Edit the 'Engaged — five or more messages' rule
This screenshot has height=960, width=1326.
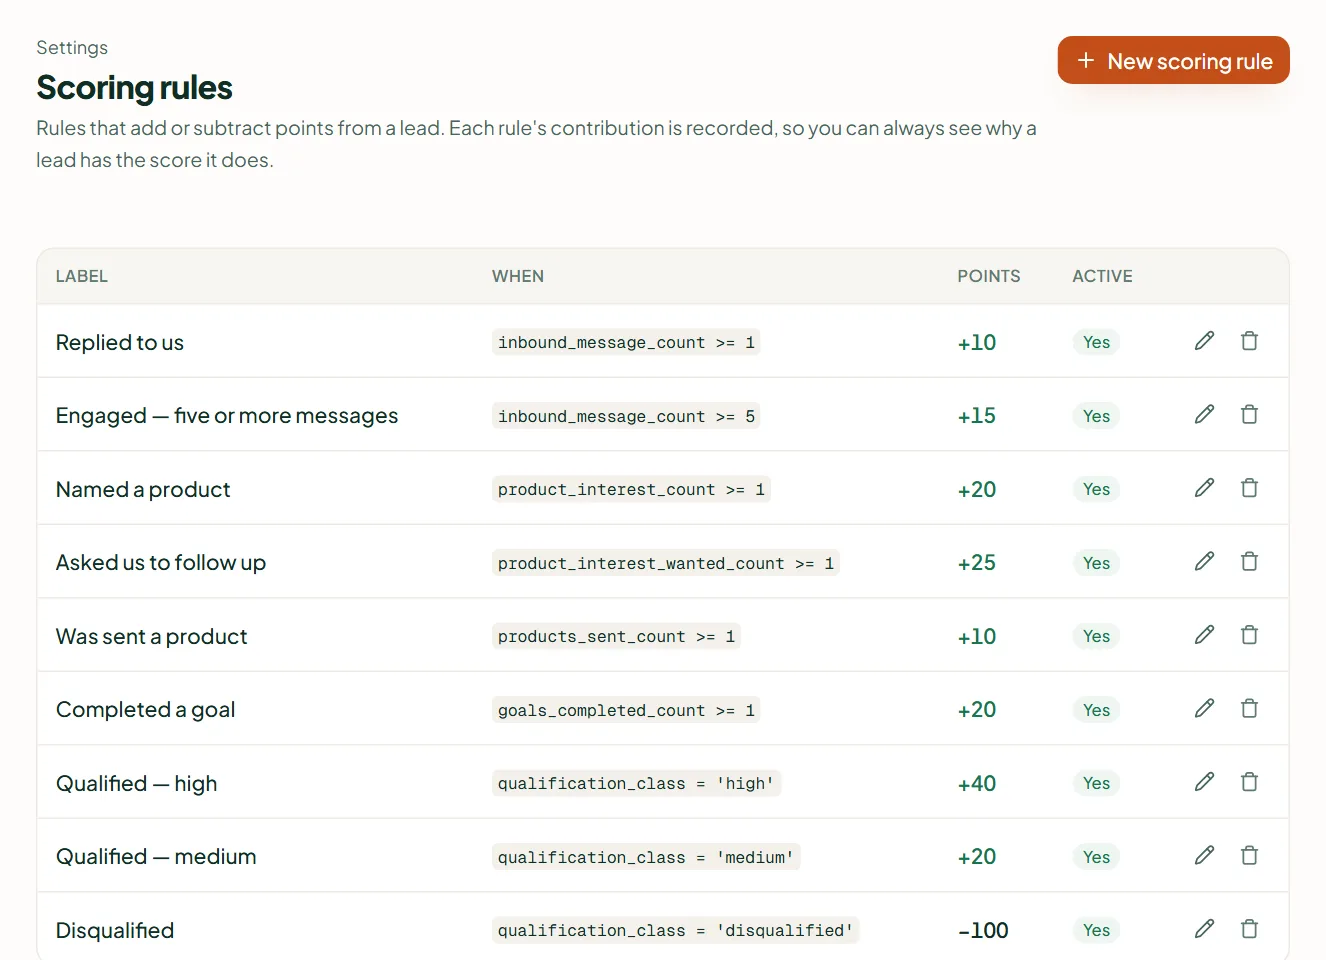(1204, 414)
